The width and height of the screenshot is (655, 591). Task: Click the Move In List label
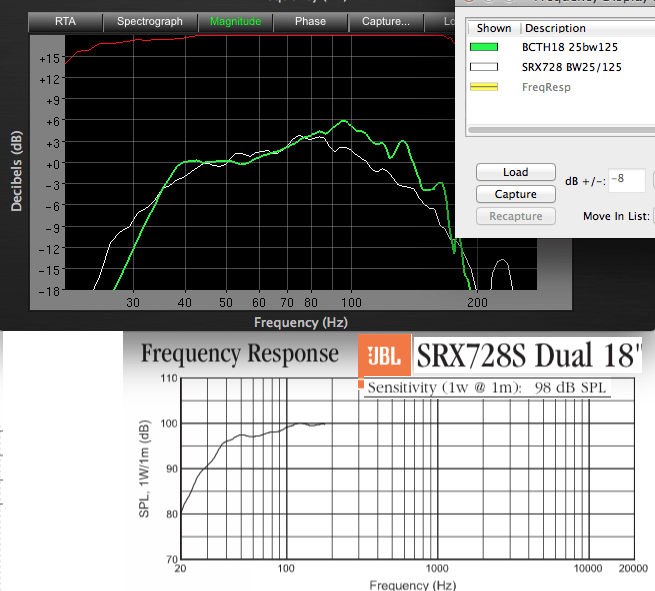point(616,216)
